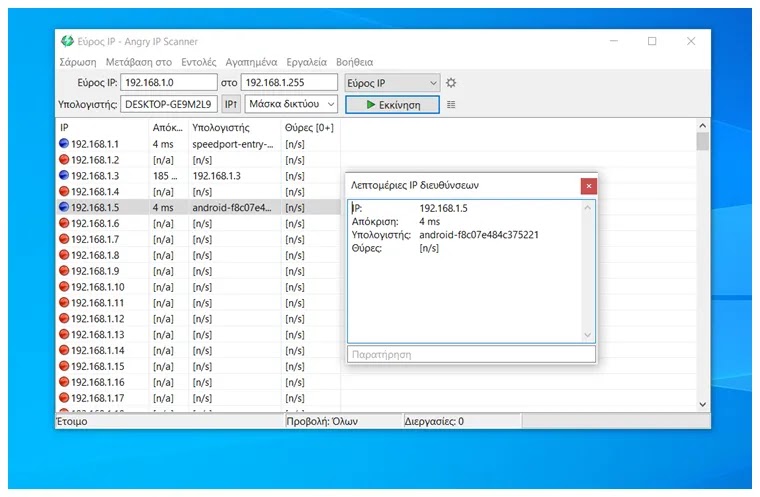The image size is (760, 497).
Task: Open the Μετάβαση στο menu
Action: (139, 62)
